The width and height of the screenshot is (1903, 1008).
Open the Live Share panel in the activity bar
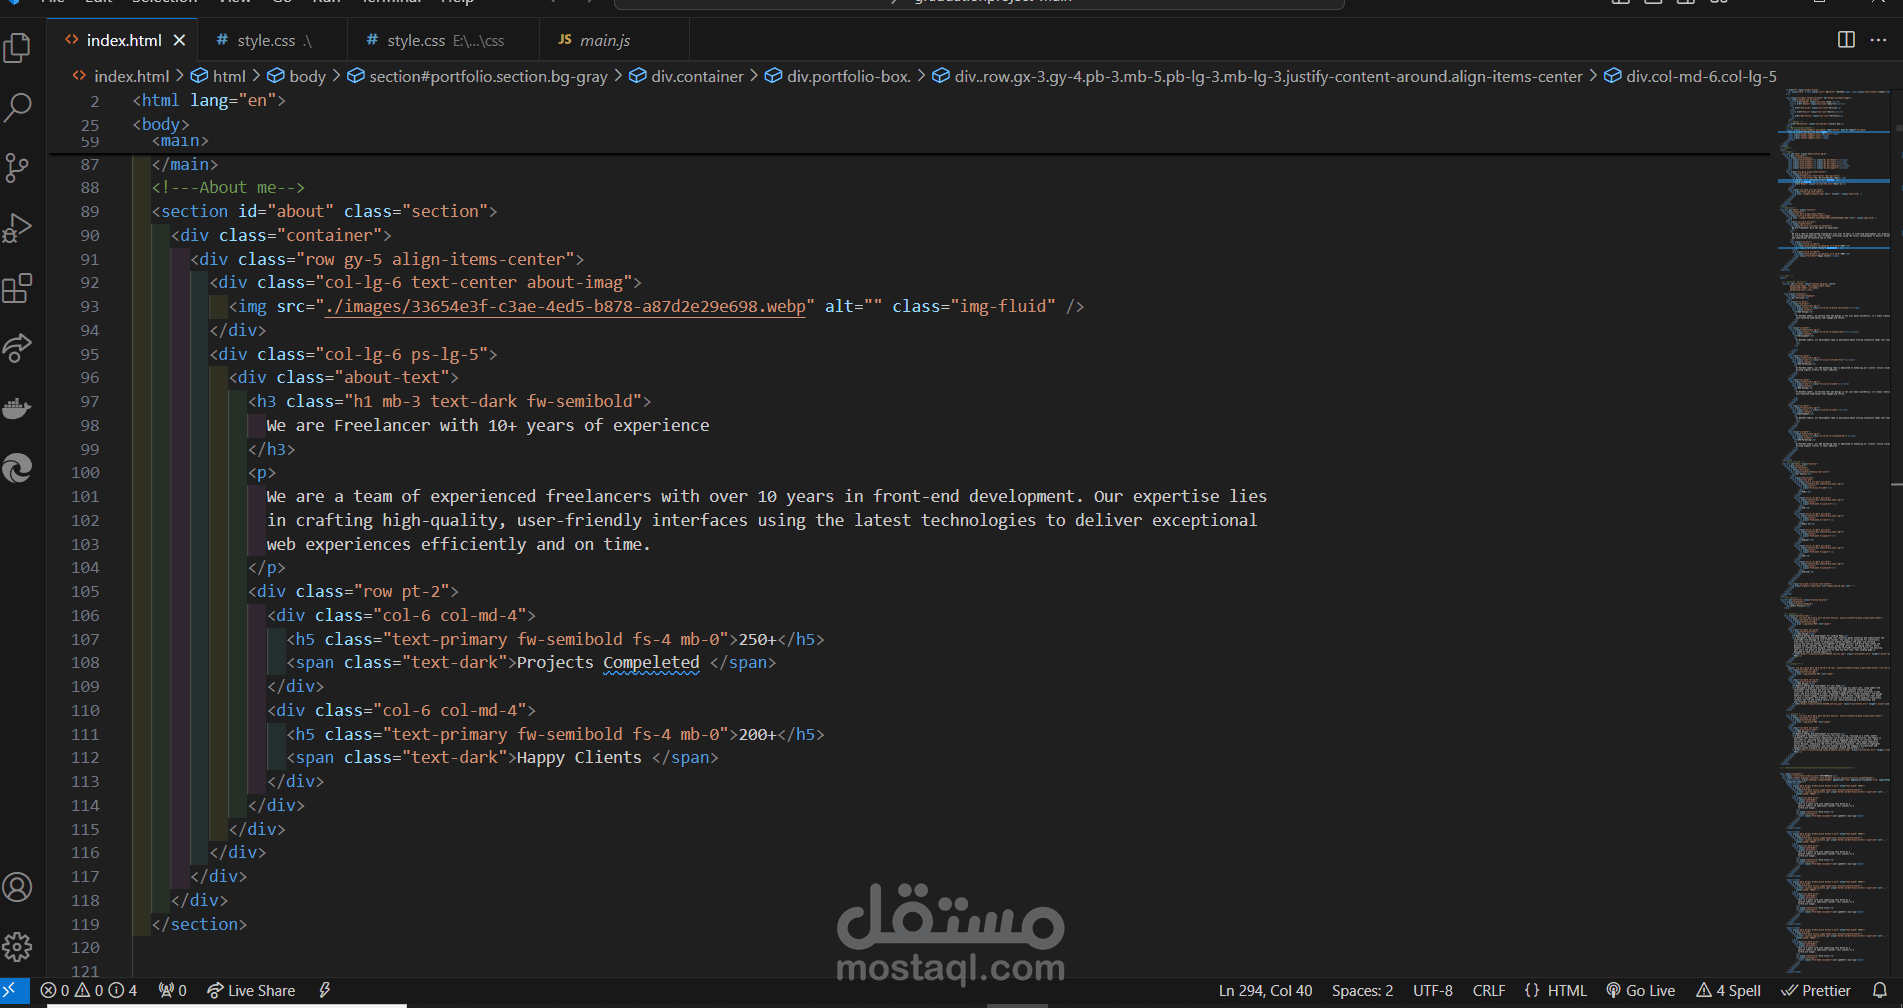(x=18, y=348)
